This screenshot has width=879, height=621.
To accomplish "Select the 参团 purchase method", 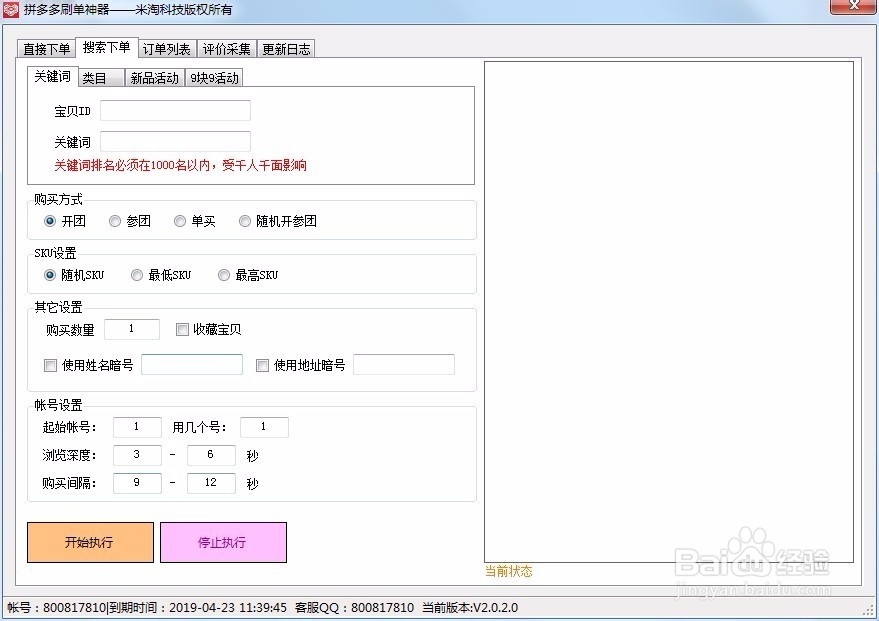I will click(115, 221).
